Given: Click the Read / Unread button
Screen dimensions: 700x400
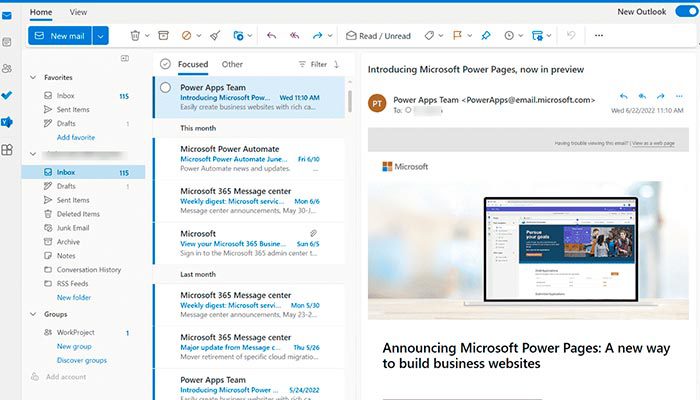Looking at the screenshot, I should click(x=378, y=35).
